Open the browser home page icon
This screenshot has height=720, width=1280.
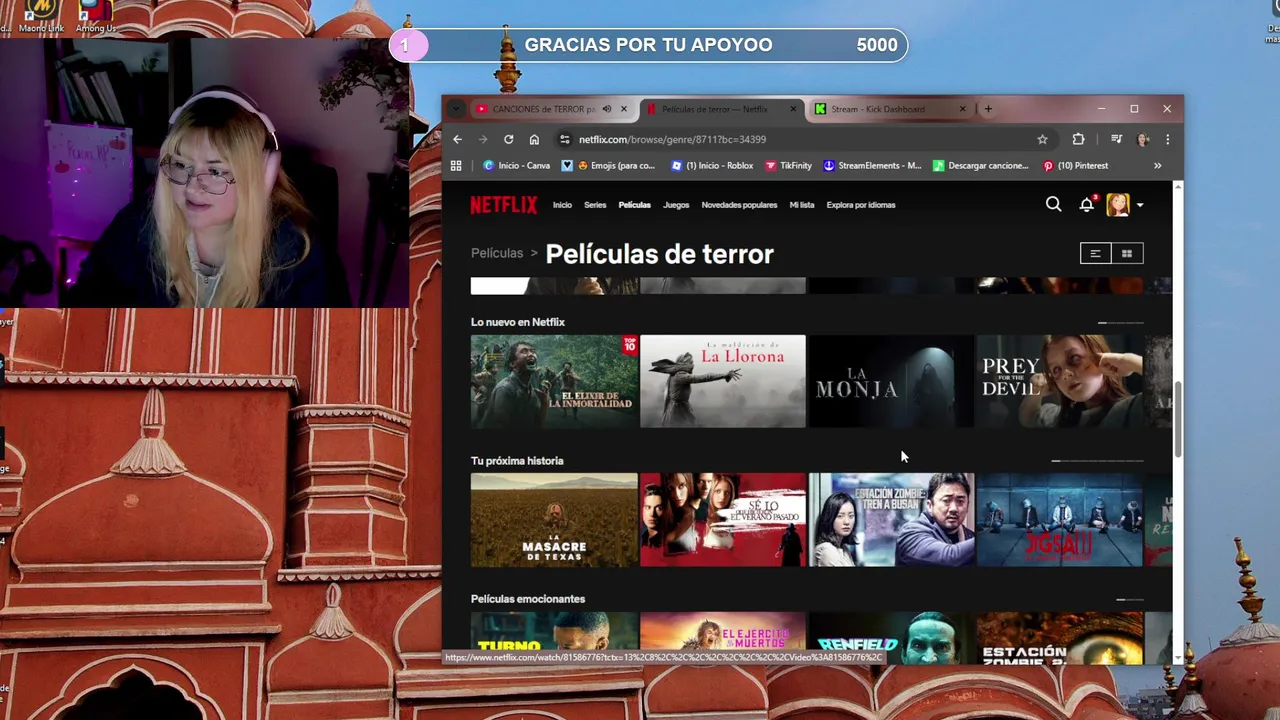click(x=534, y=139)
